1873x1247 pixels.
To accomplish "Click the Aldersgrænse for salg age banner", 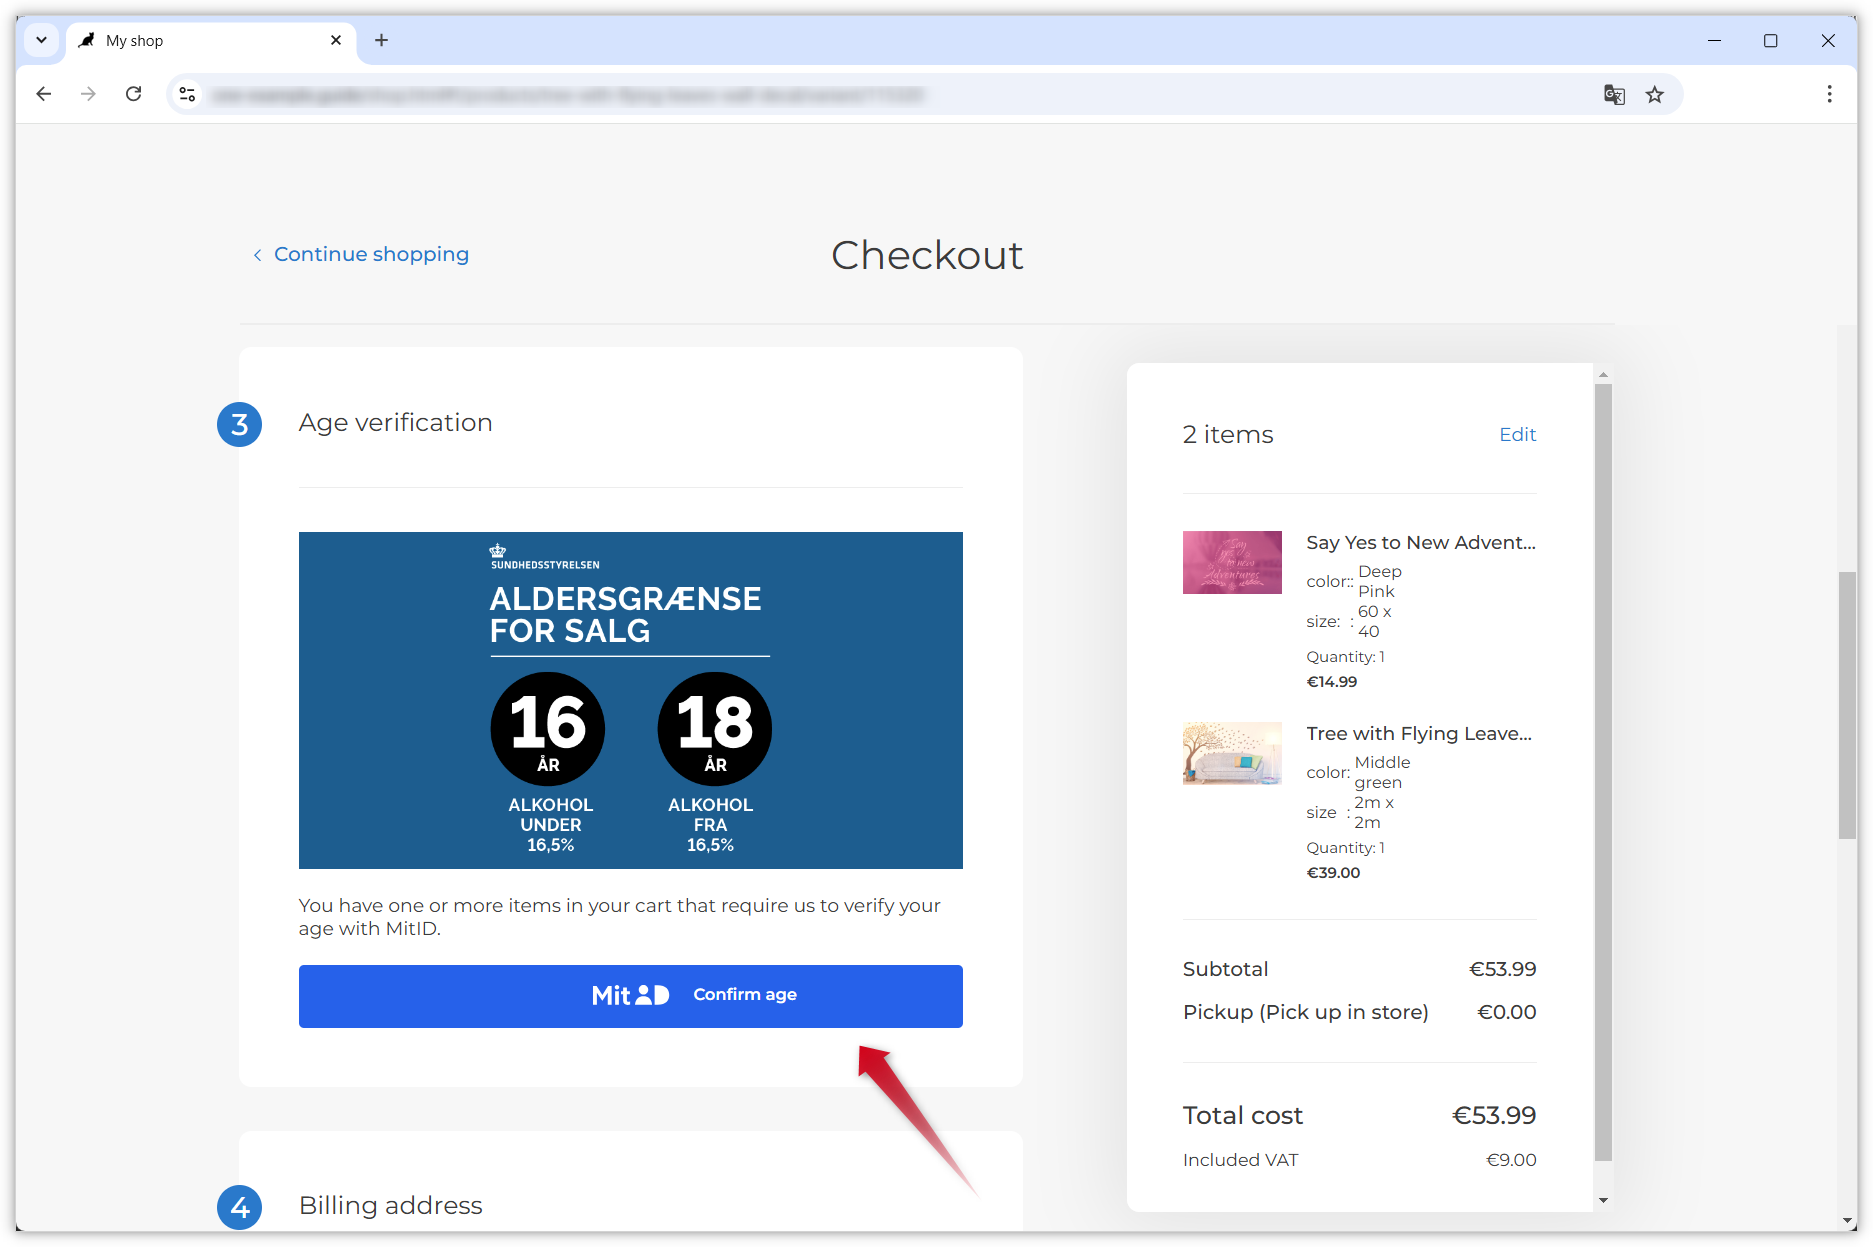I will (630, 700).
